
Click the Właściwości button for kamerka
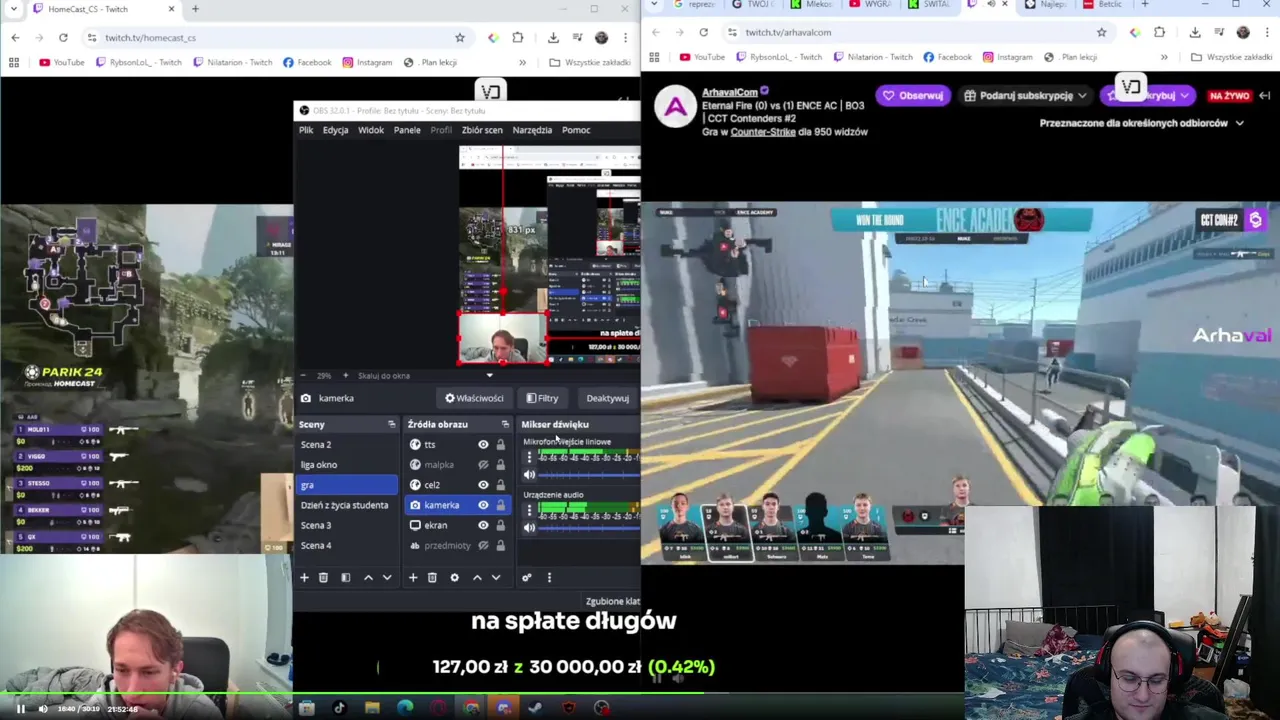point(474,398)
